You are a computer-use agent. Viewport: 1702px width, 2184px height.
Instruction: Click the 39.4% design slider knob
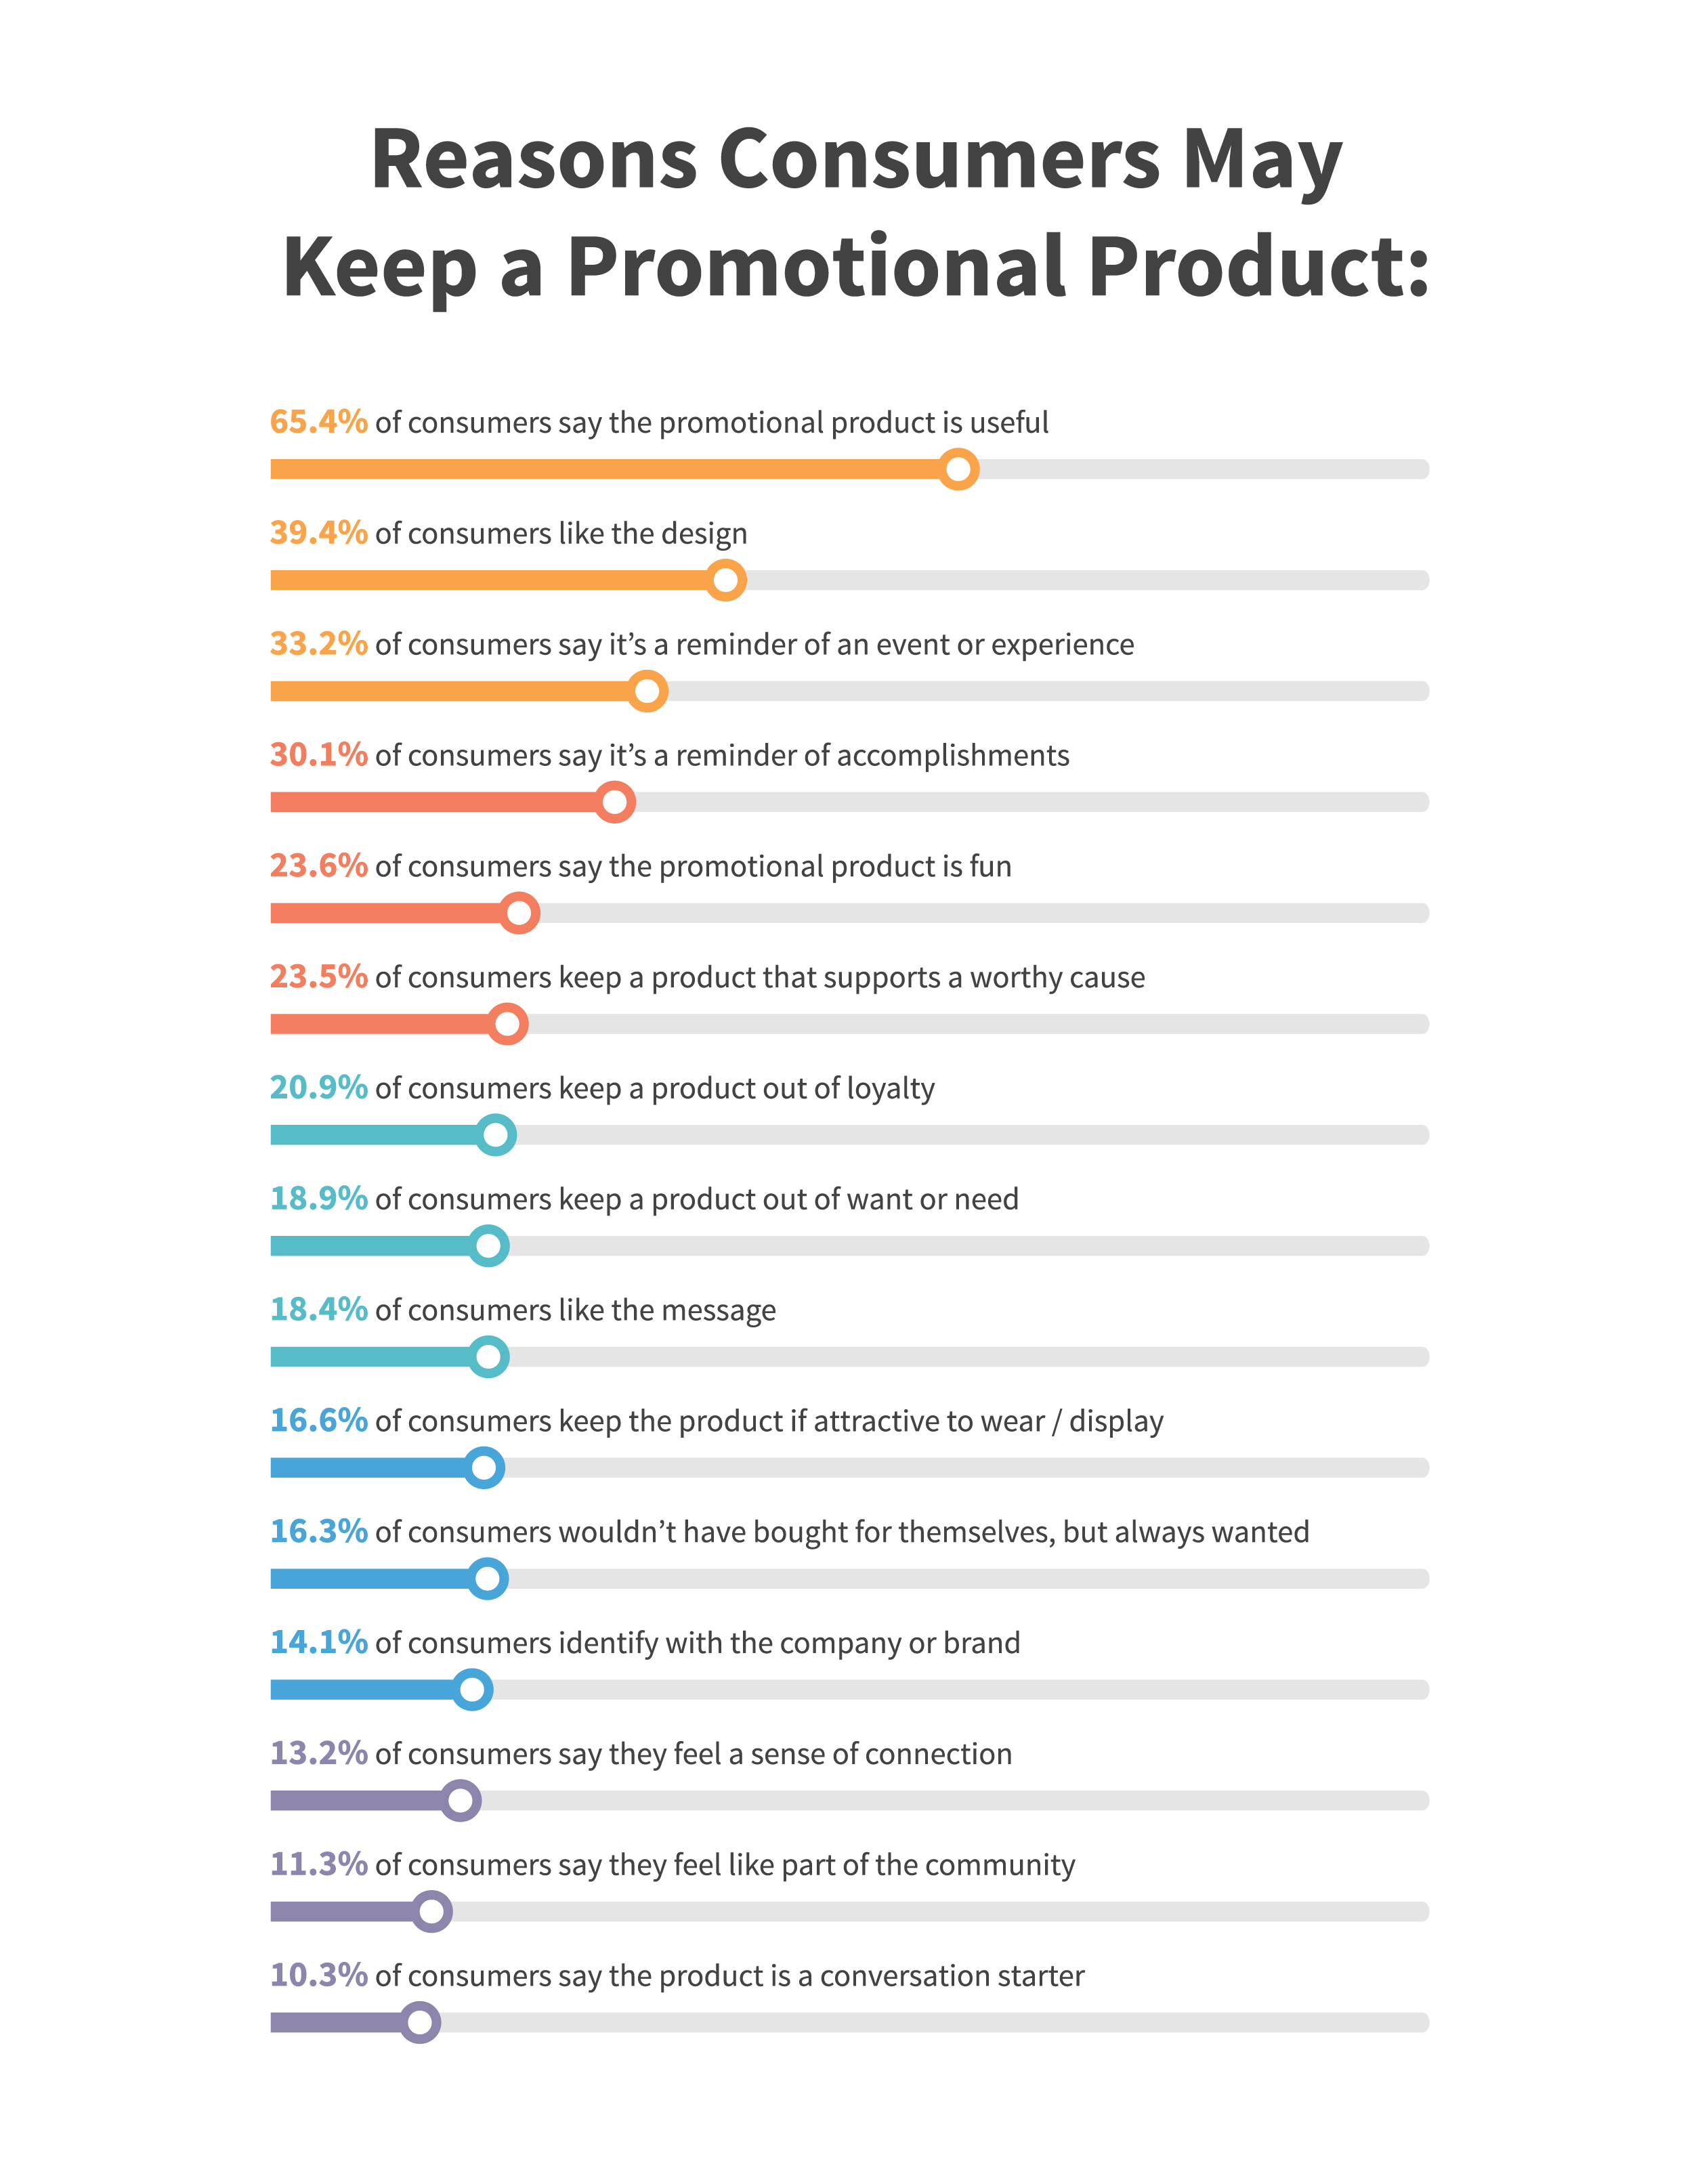tap(726, 580)
